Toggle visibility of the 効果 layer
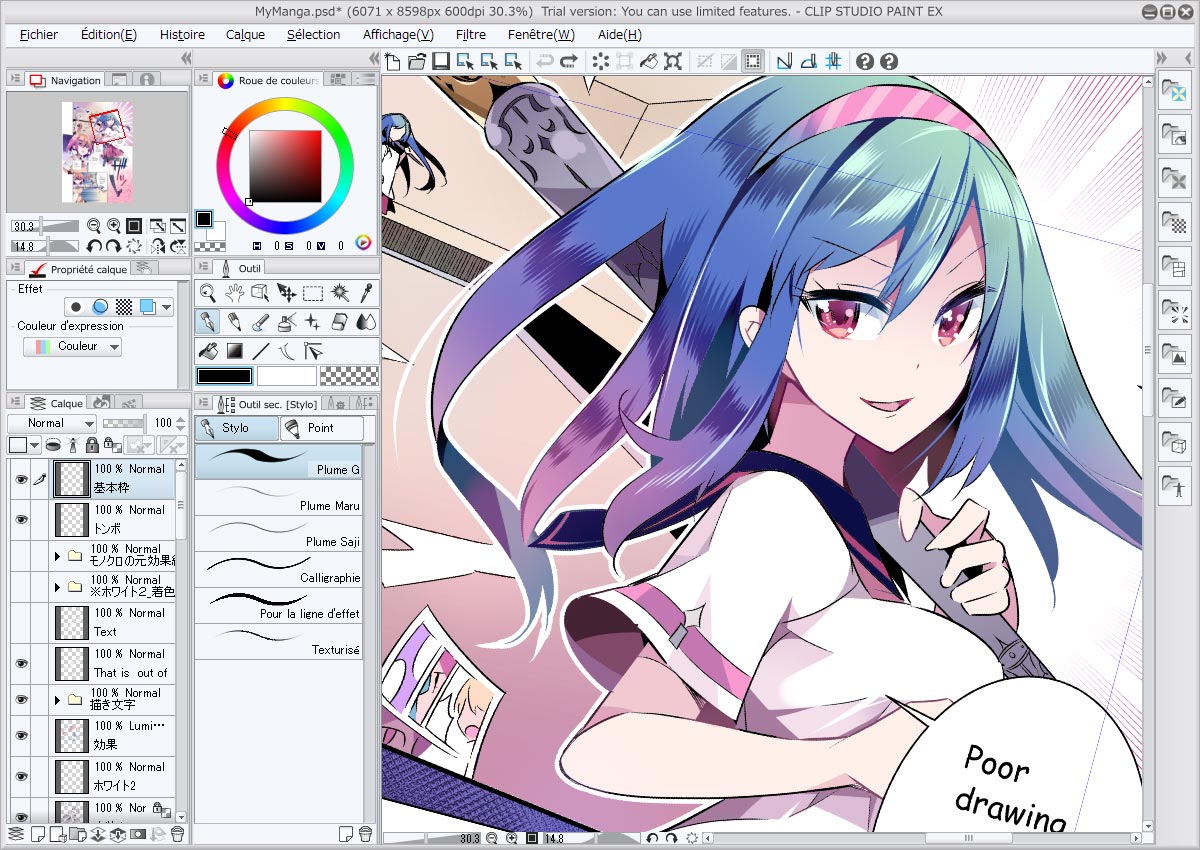The width and height of the screenshot is (1200, 850). (21, 735)
